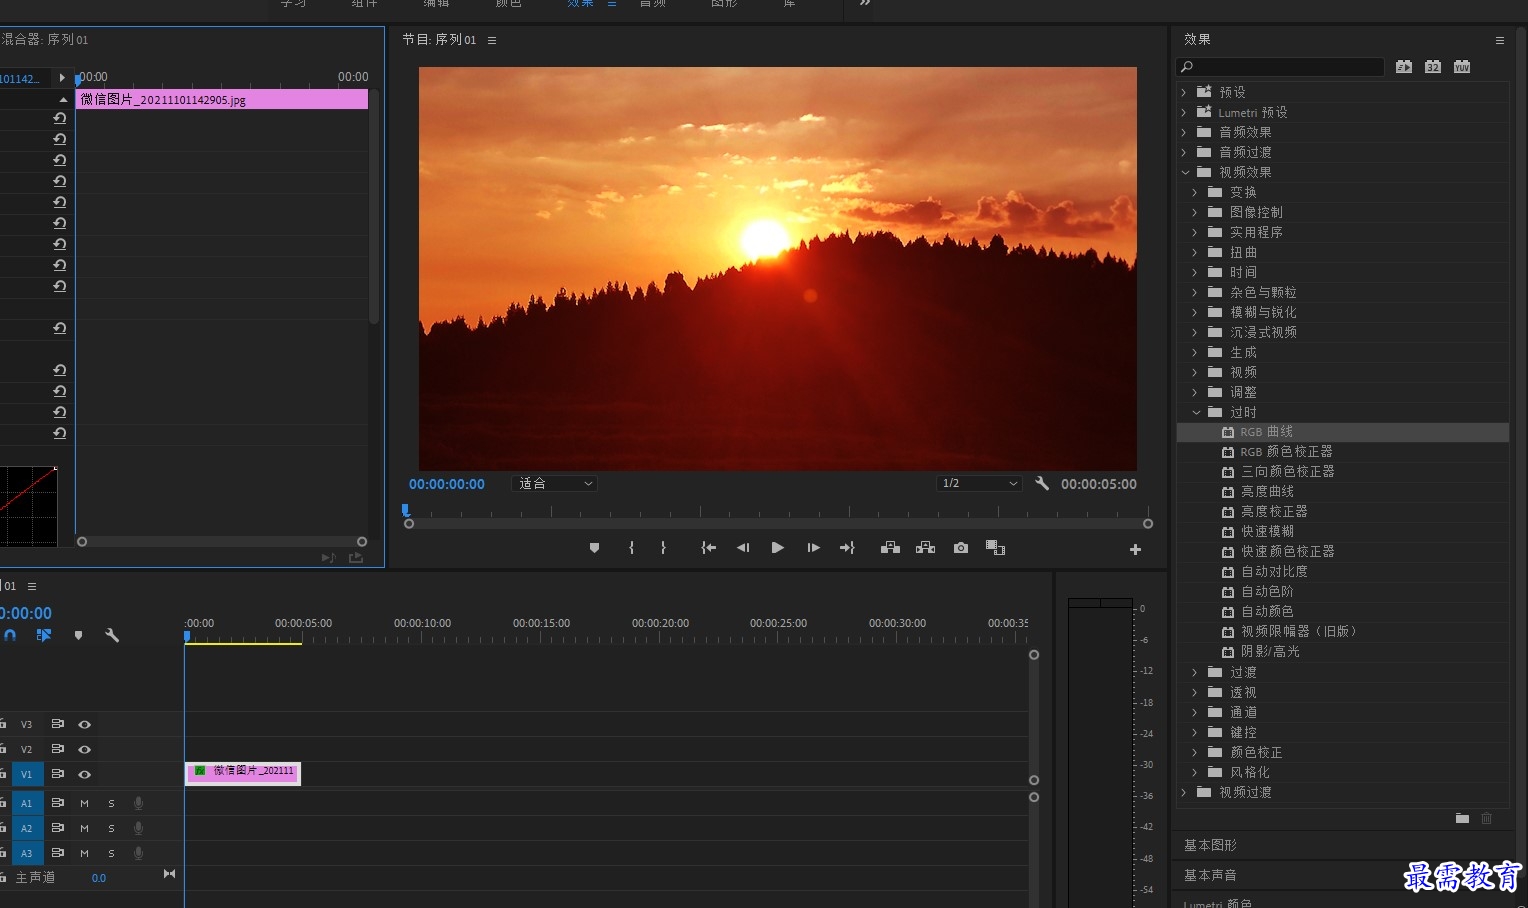Click the timeline Add Marker icon
This screenshot has height=908, width=1528.
78,635
